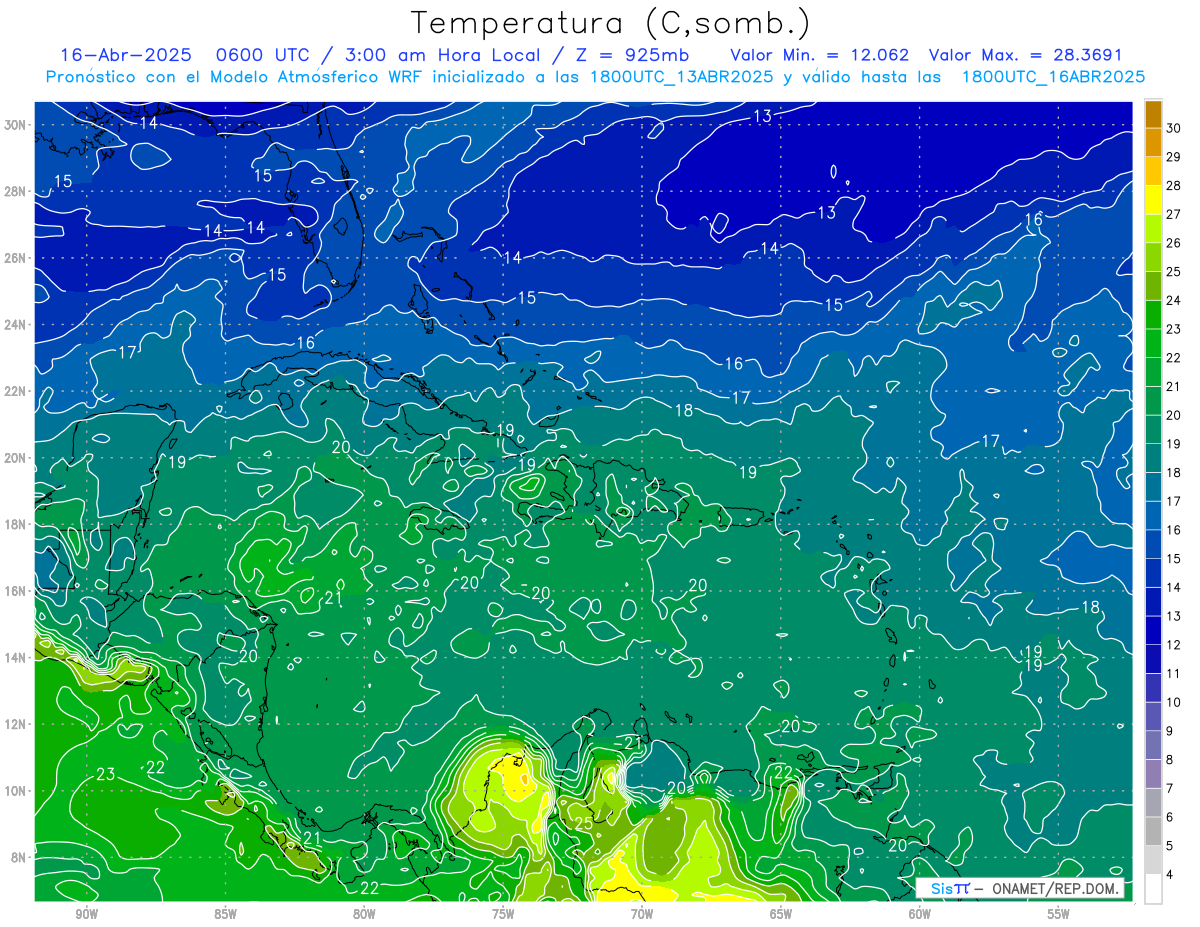Click the latitude axis label '30N'
Image resolution: width=1200 pixels, height=927 pixels.
15,125
